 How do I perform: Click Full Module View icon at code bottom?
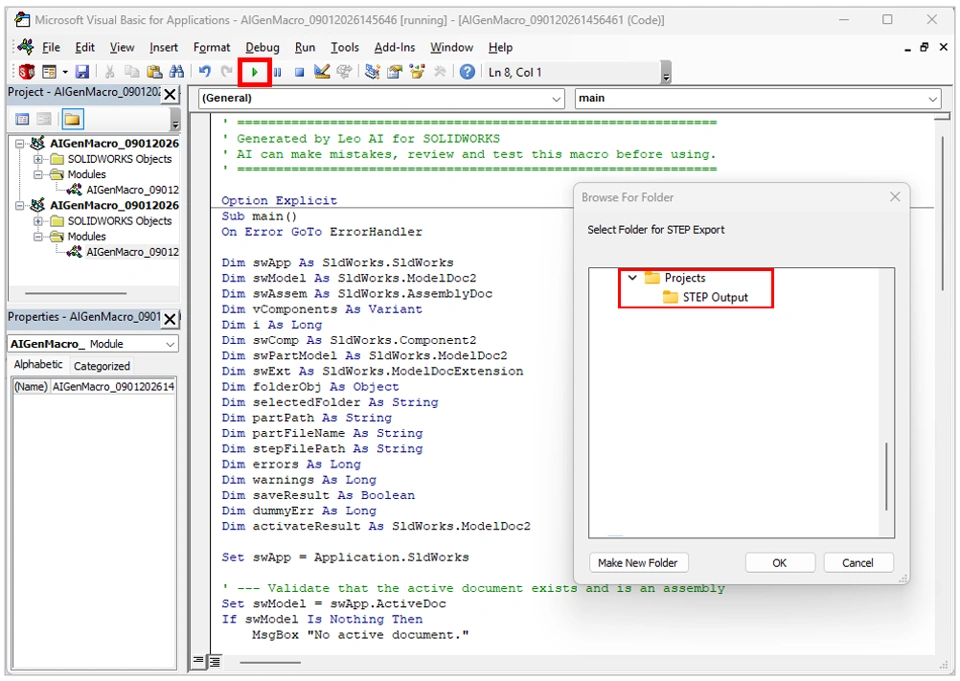[x=215, y=661]
